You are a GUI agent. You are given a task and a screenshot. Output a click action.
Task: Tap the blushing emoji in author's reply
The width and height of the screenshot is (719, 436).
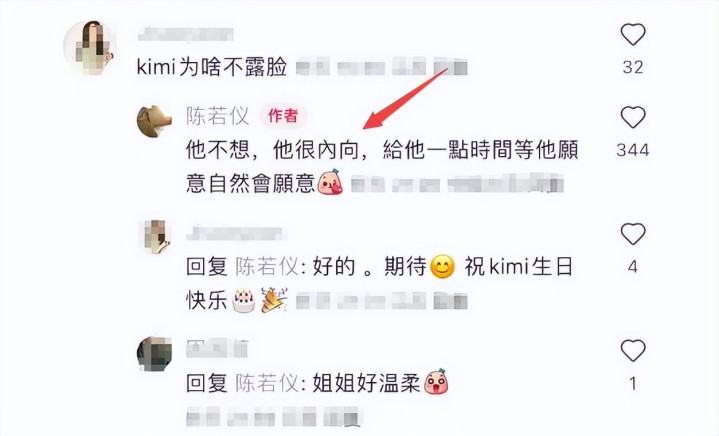pyautogui.click(x=330, y=182)
